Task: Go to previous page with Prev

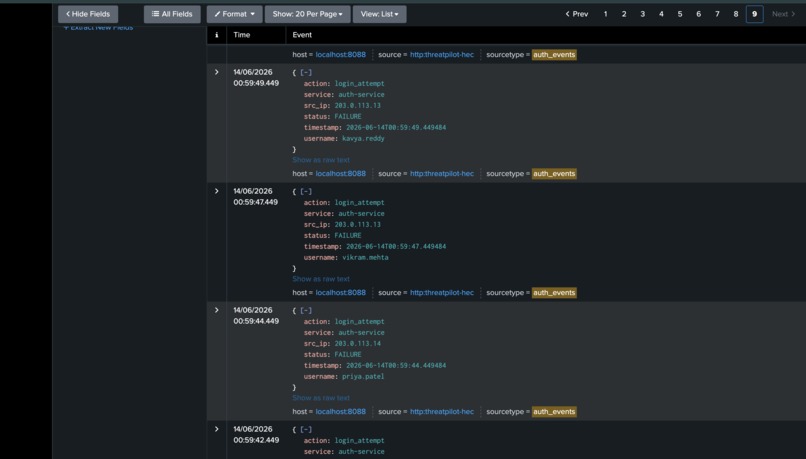Action: tap(577, 14)
